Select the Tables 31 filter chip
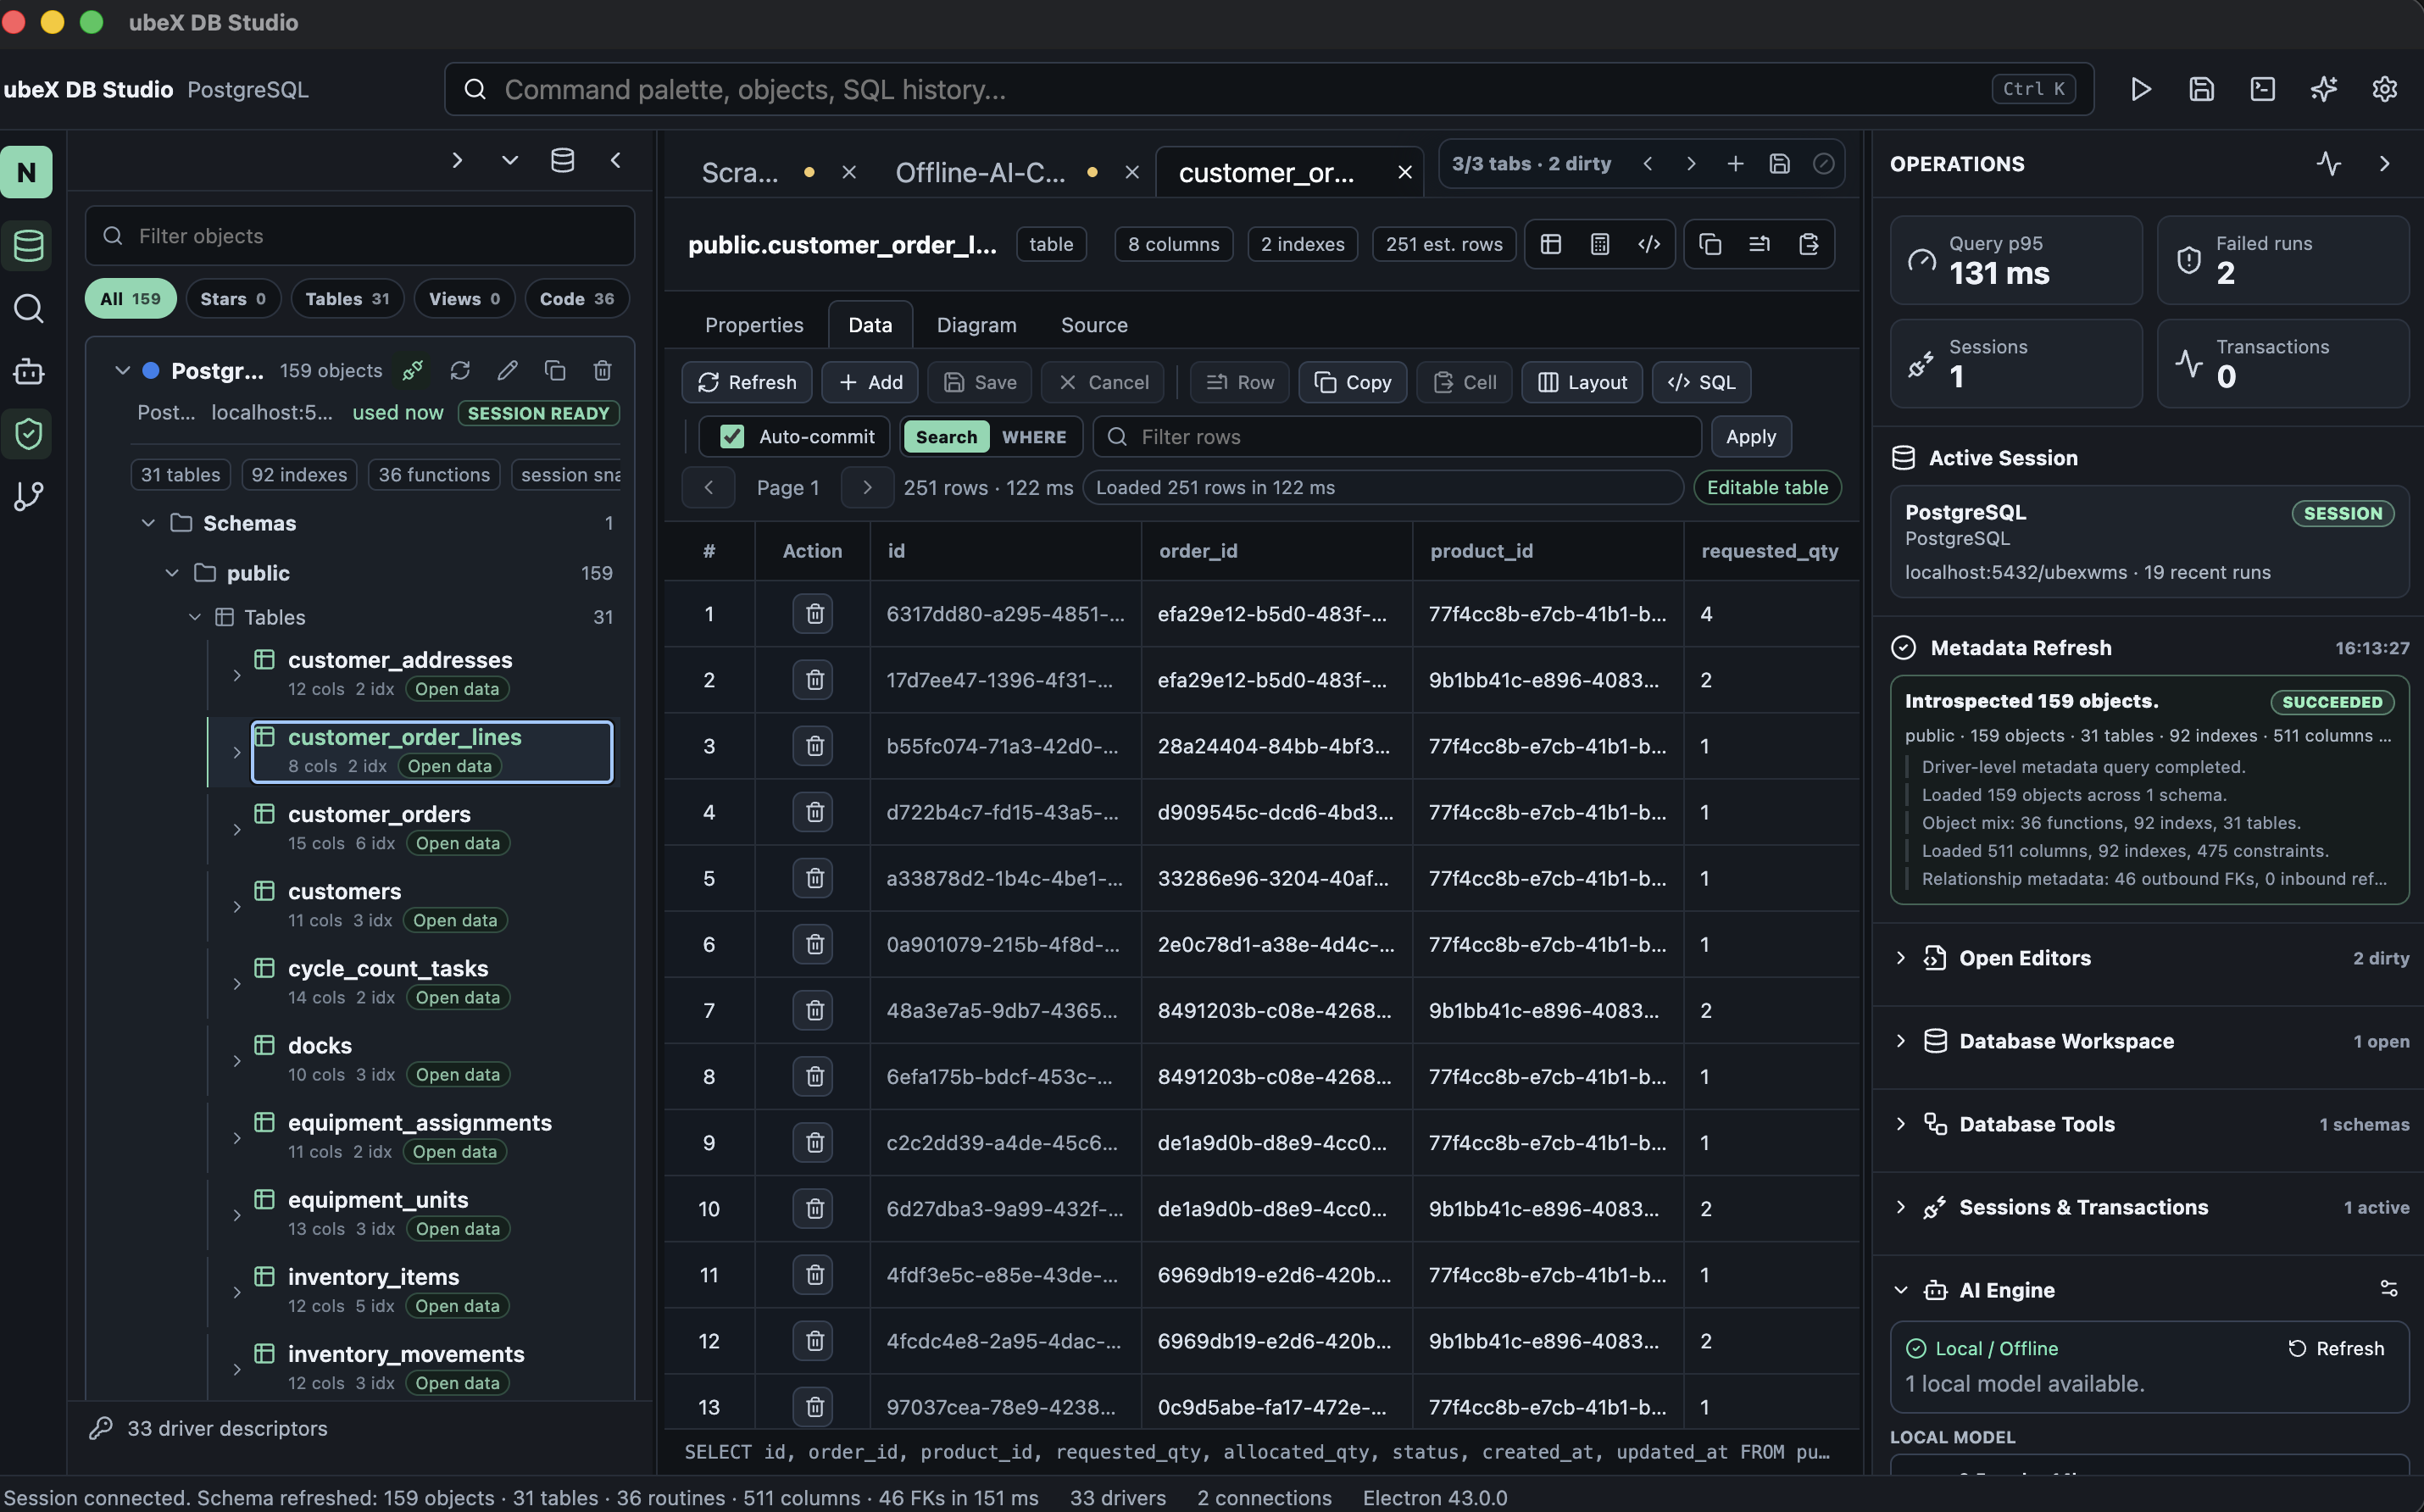Image resolution: width=2424 pixels, height=1512 pixels. [x=347, y=298]
